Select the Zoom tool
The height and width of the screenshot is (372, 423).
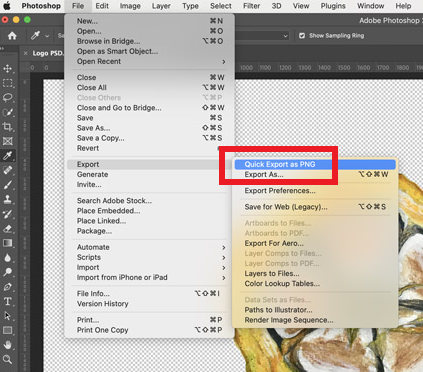7,359
